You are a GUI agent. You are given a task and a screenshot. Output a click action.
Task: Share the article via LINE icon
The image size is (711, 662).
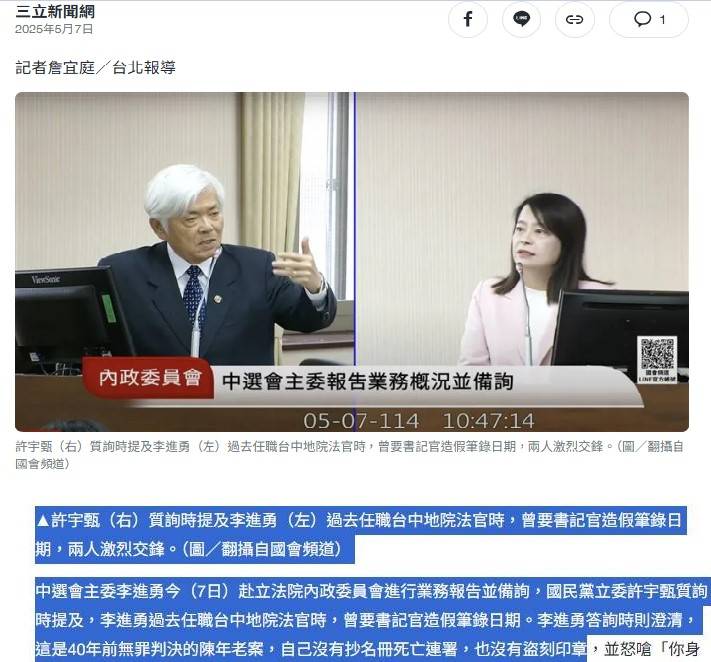tap(521, 19)
